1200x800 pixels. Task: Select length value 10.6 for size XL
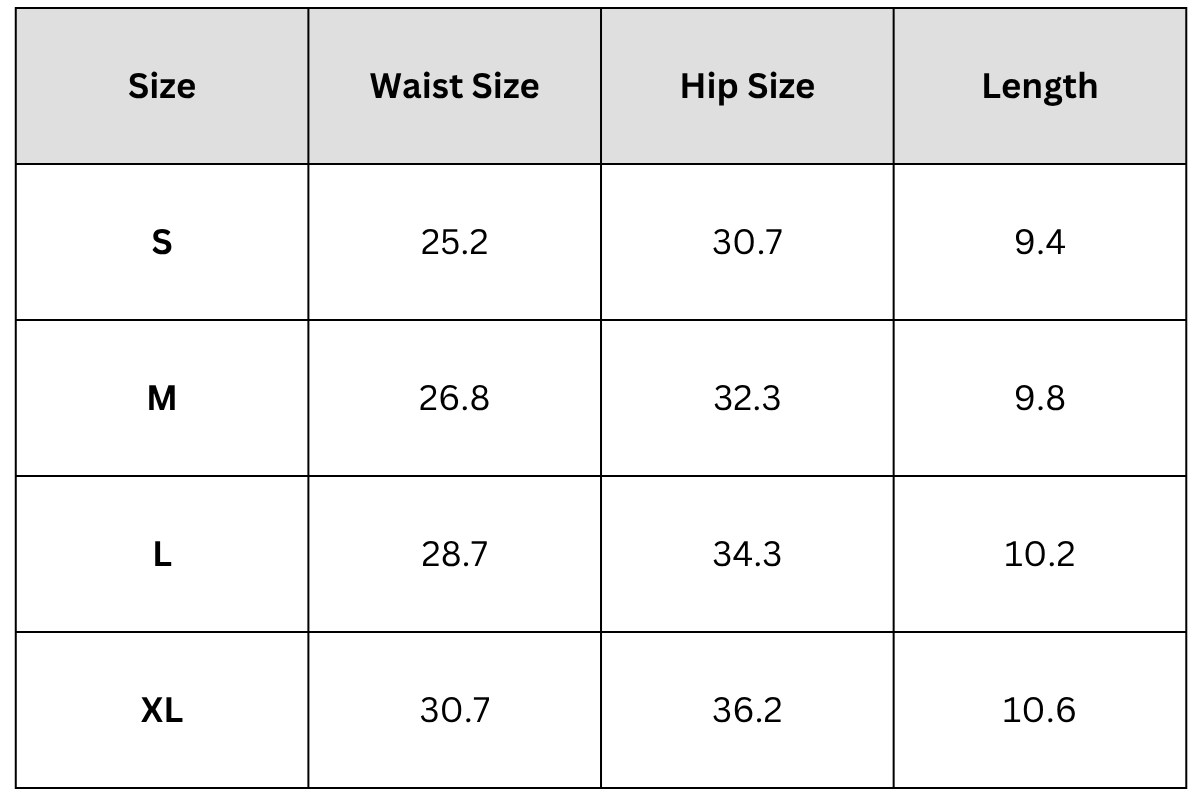click(x=1039, y=710)
